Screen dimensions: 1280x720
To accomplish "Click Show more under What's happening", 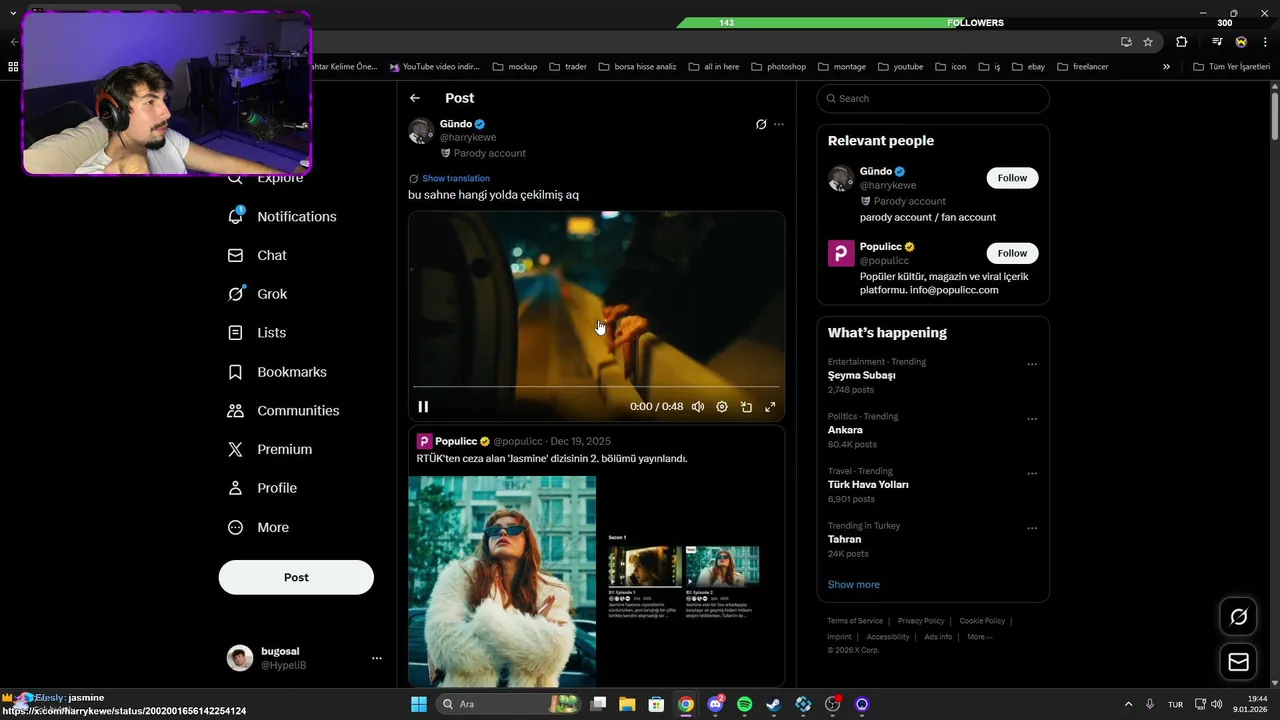I will click(854, 584).
